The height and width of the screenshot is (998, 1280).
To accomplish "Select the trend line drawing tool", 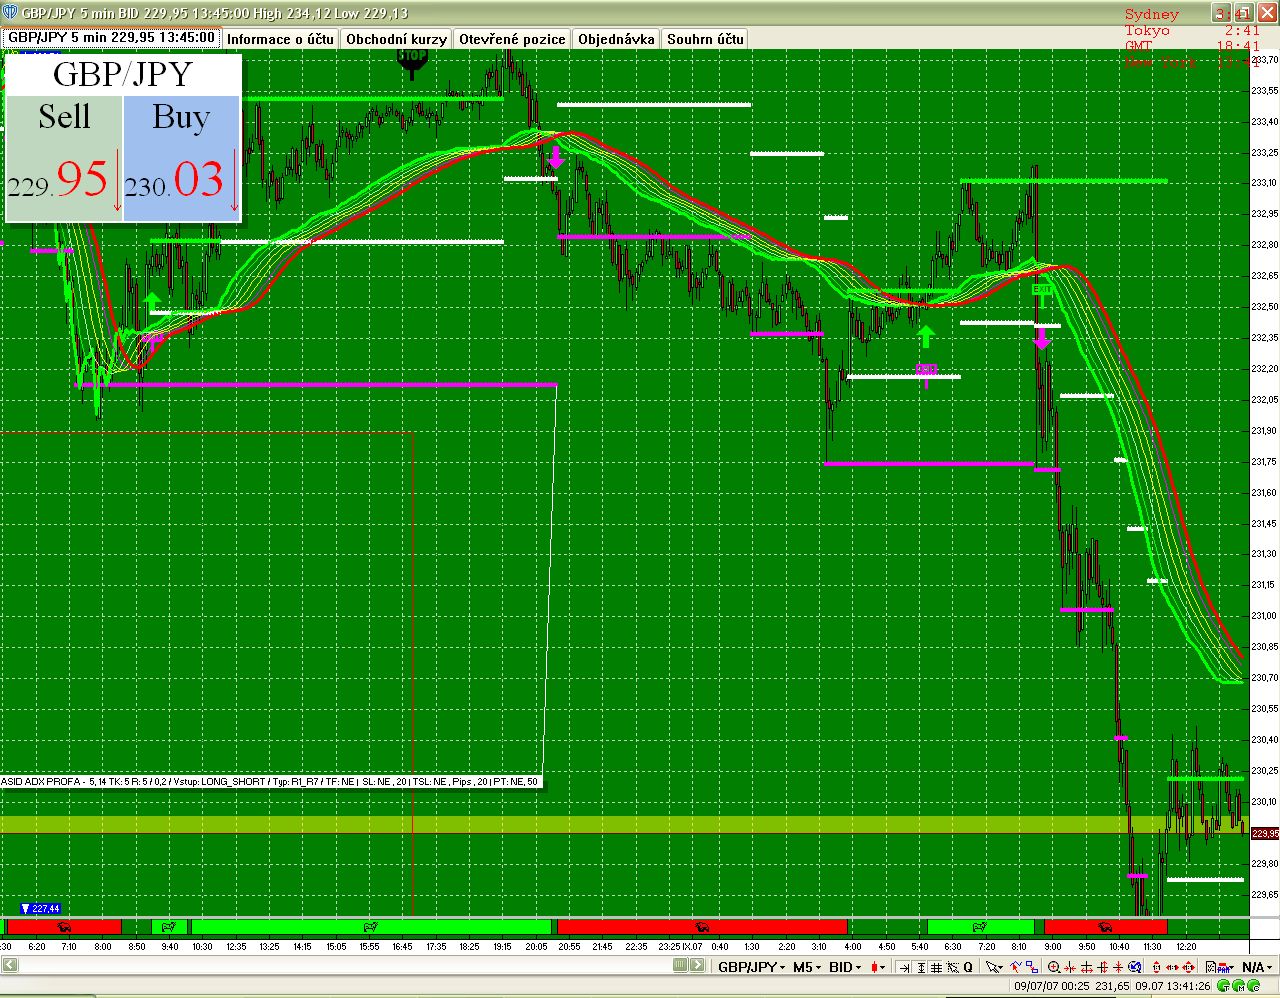I will pos(1016,967).
